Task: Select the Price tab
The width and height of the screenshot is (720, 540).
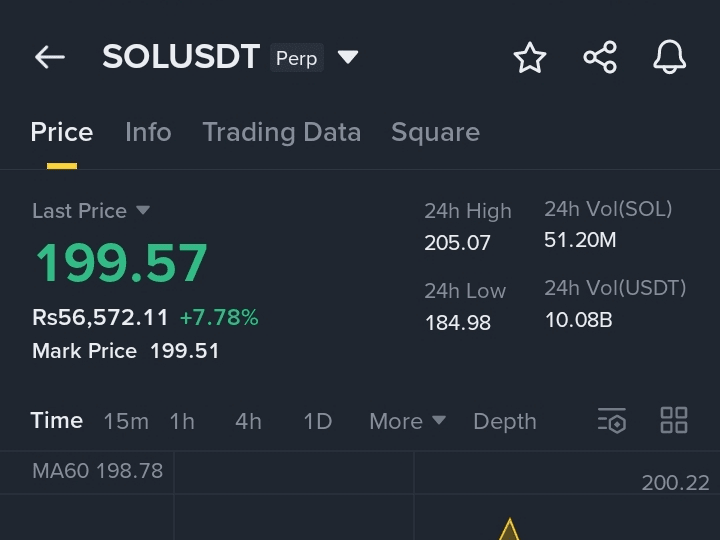Action: [62, 132]
